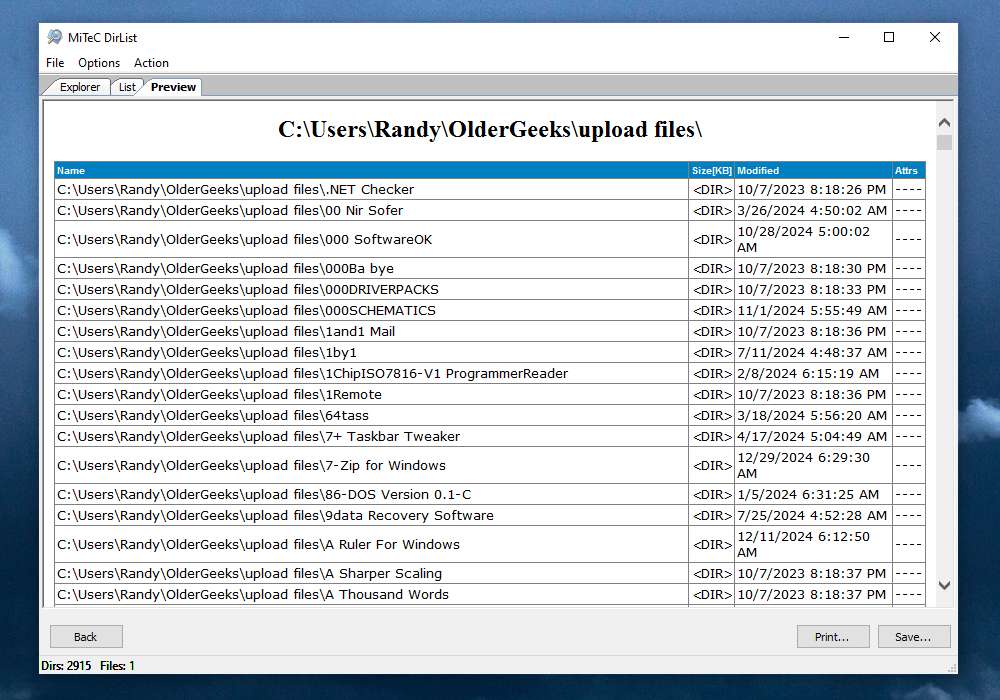1000x700 pixels.
Task: Select the 000 SoftwareOK folder path
Action: pos(244,240)
